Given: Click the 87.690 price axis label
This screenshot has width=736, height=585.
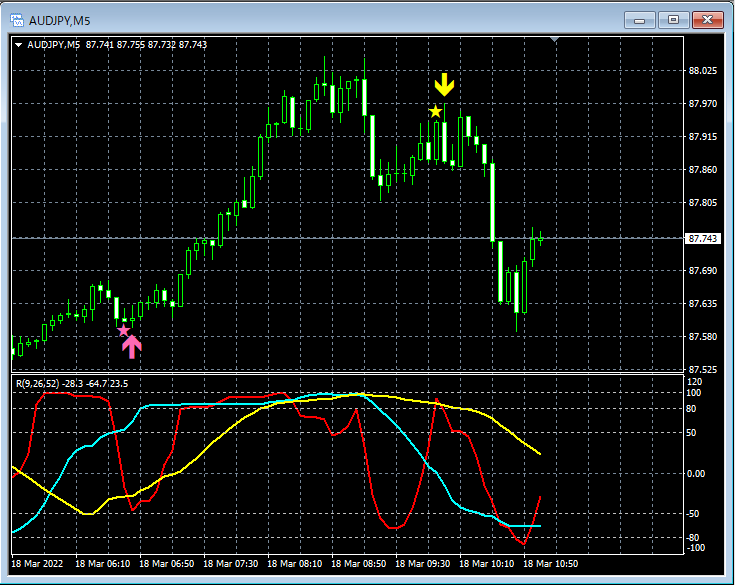Looking at the screenshot, I should pos(703,270).
